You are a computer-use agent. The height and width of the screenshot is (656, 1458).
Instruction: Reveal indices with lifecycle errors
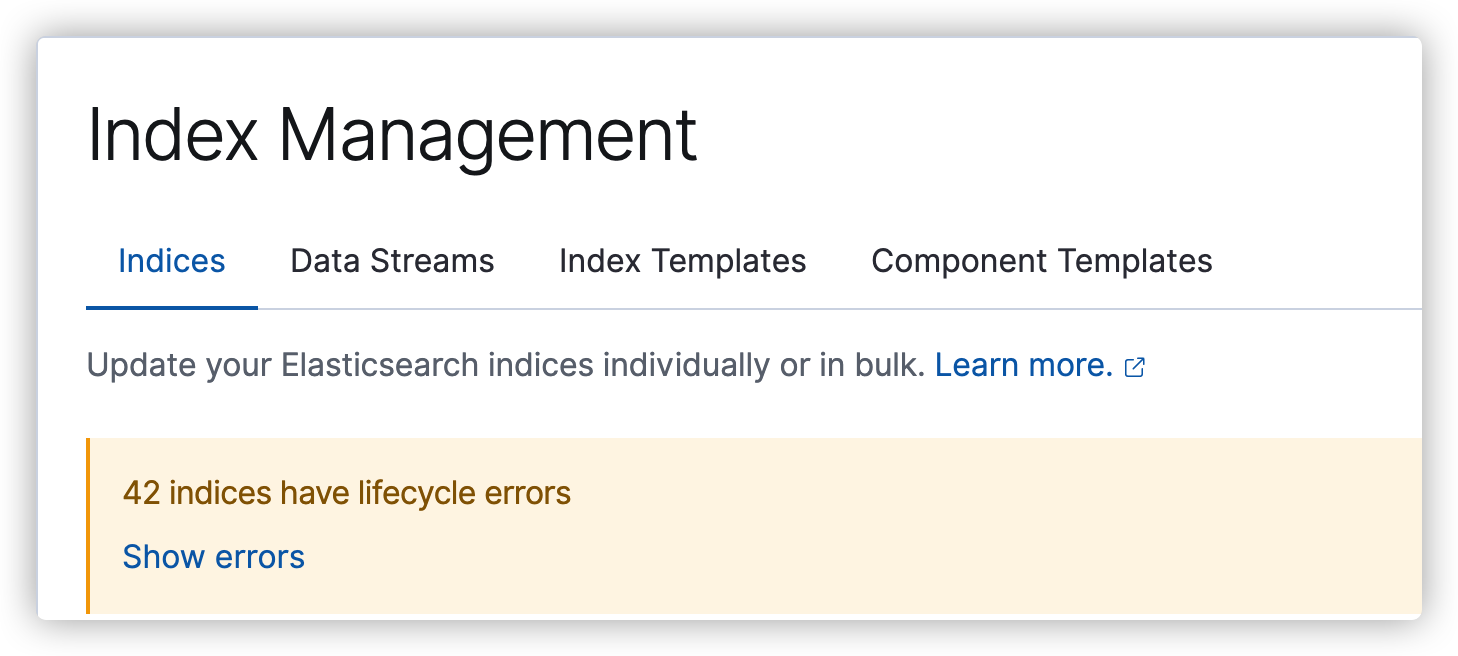tap(213, 556)
